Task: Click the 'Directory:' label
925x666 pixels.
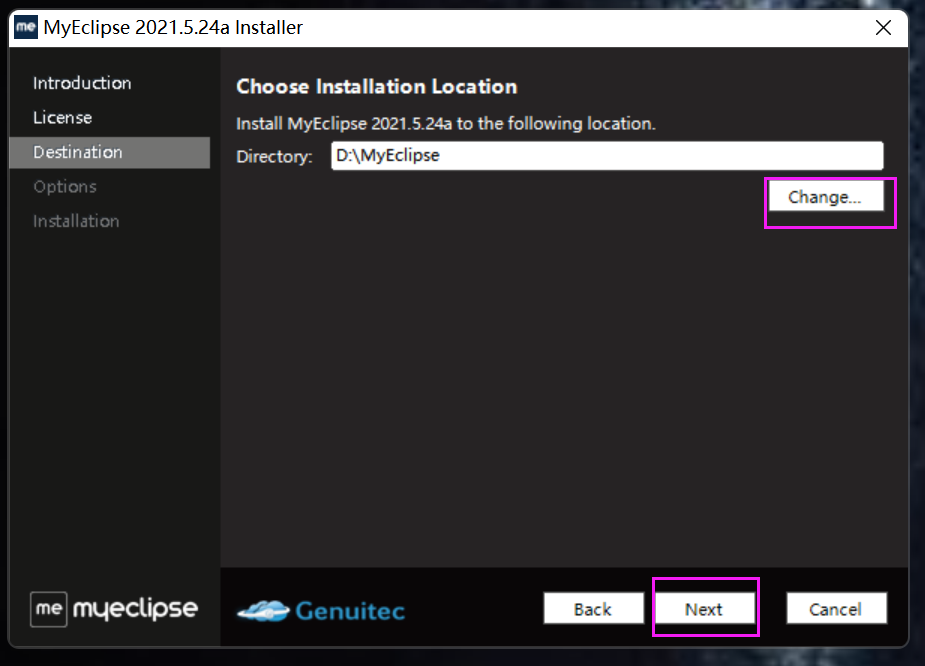Action: point(274,156)
